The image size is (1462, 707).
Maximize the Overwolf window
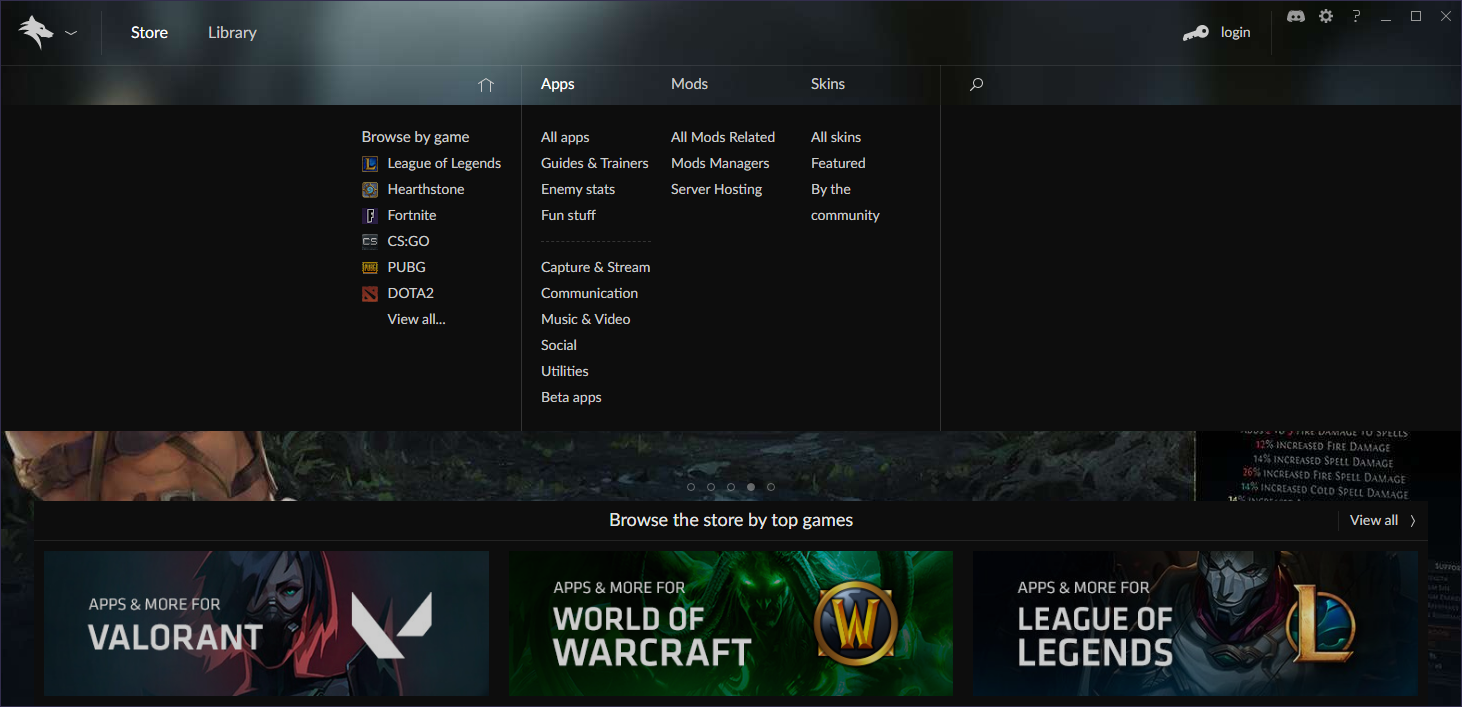pos(1416,16)
